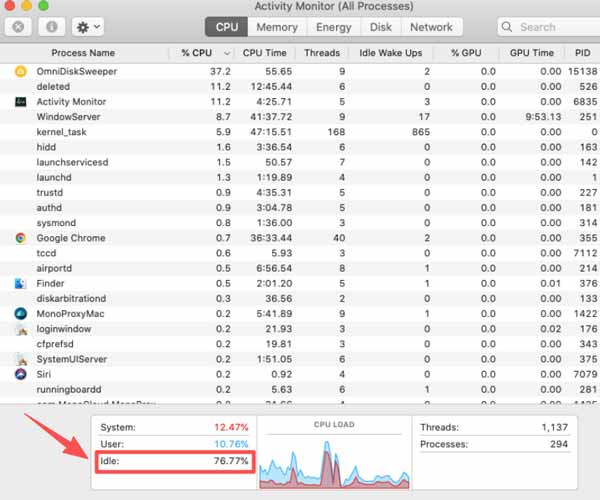600x500 pixels.
Task: Select the kernel_task process row
Action: 300,132
